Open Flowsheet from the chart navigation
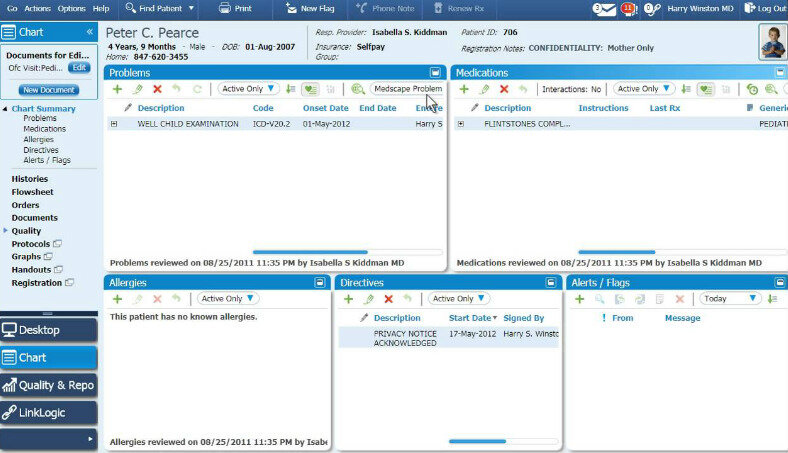 (x=32, y=192)
